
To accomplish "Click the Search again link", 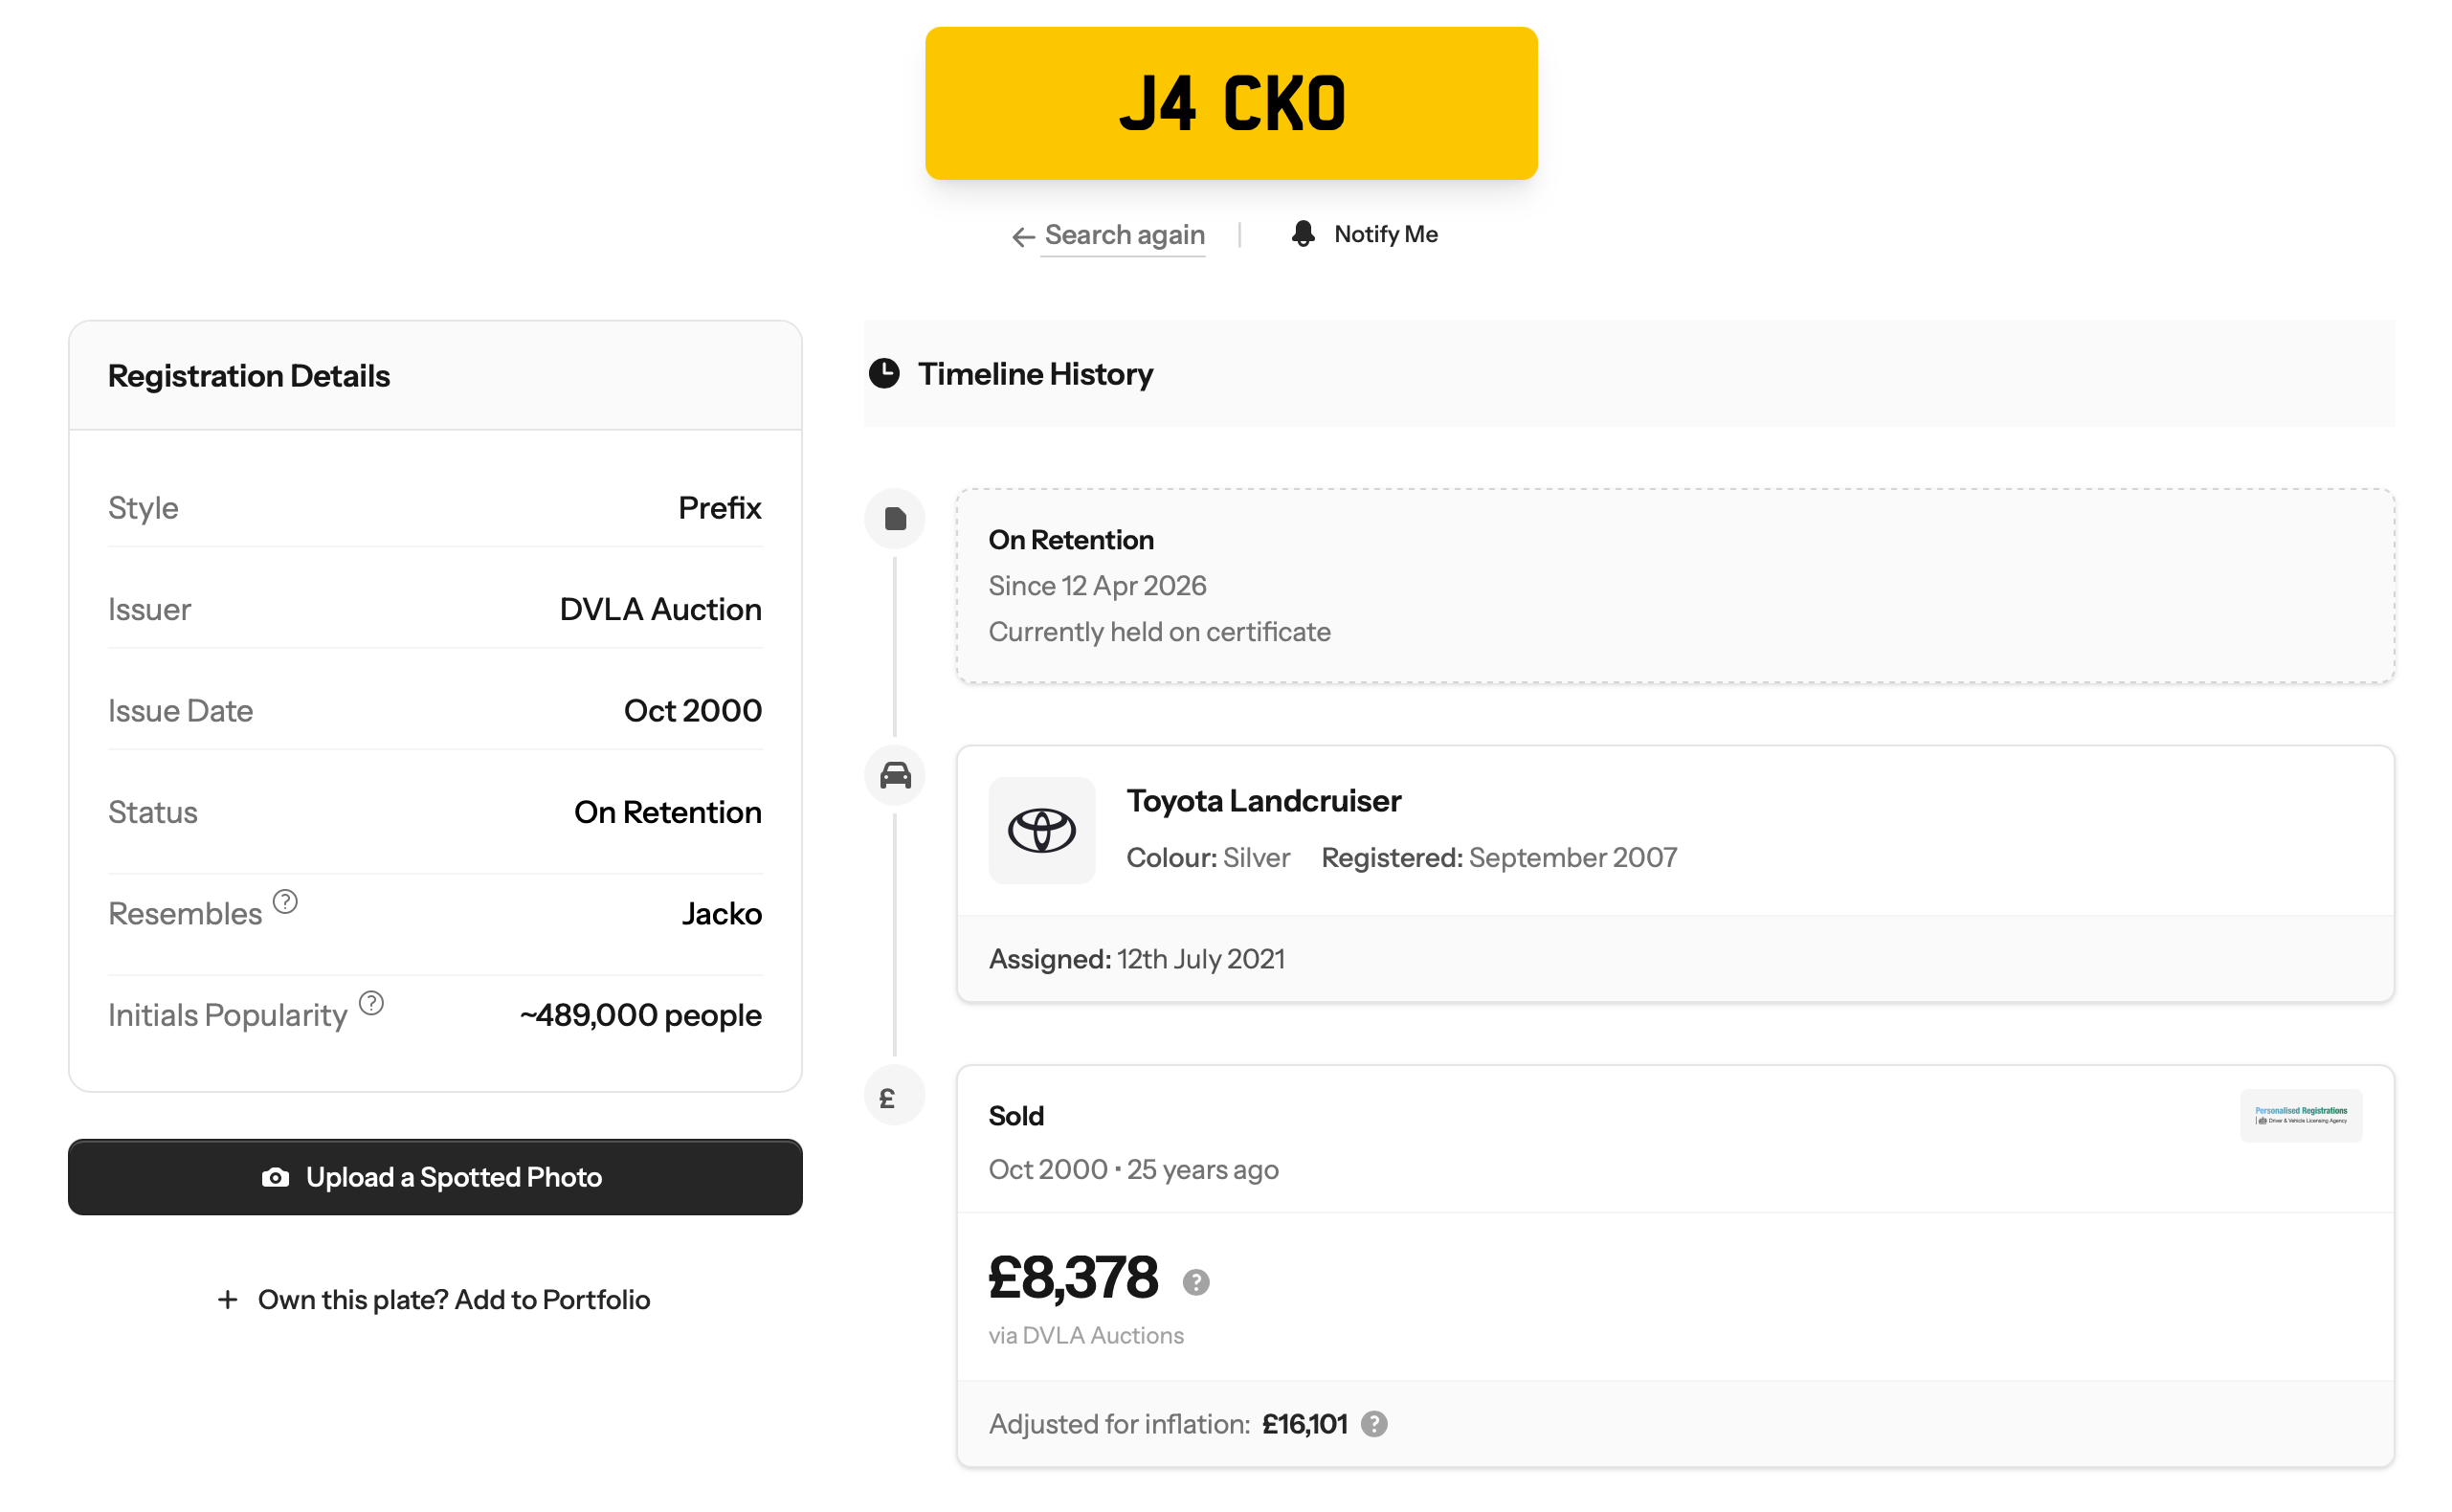I will (x=1123, y=235).
